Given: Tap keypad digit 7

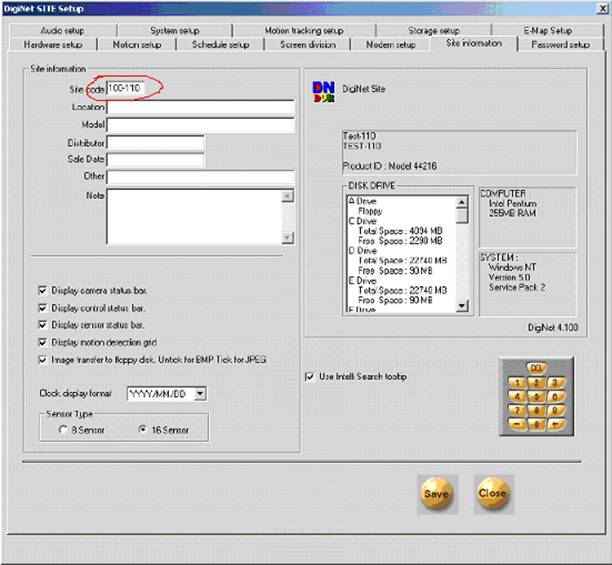Looking at the screenshot, I should [518, 410].
